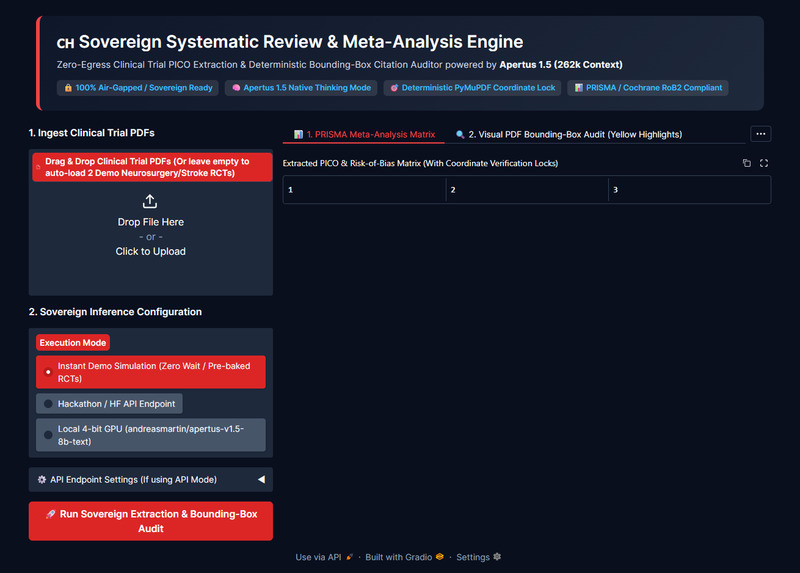Click the upload arrow icon in drop zone
800x573 pixels.
[149, 202]
